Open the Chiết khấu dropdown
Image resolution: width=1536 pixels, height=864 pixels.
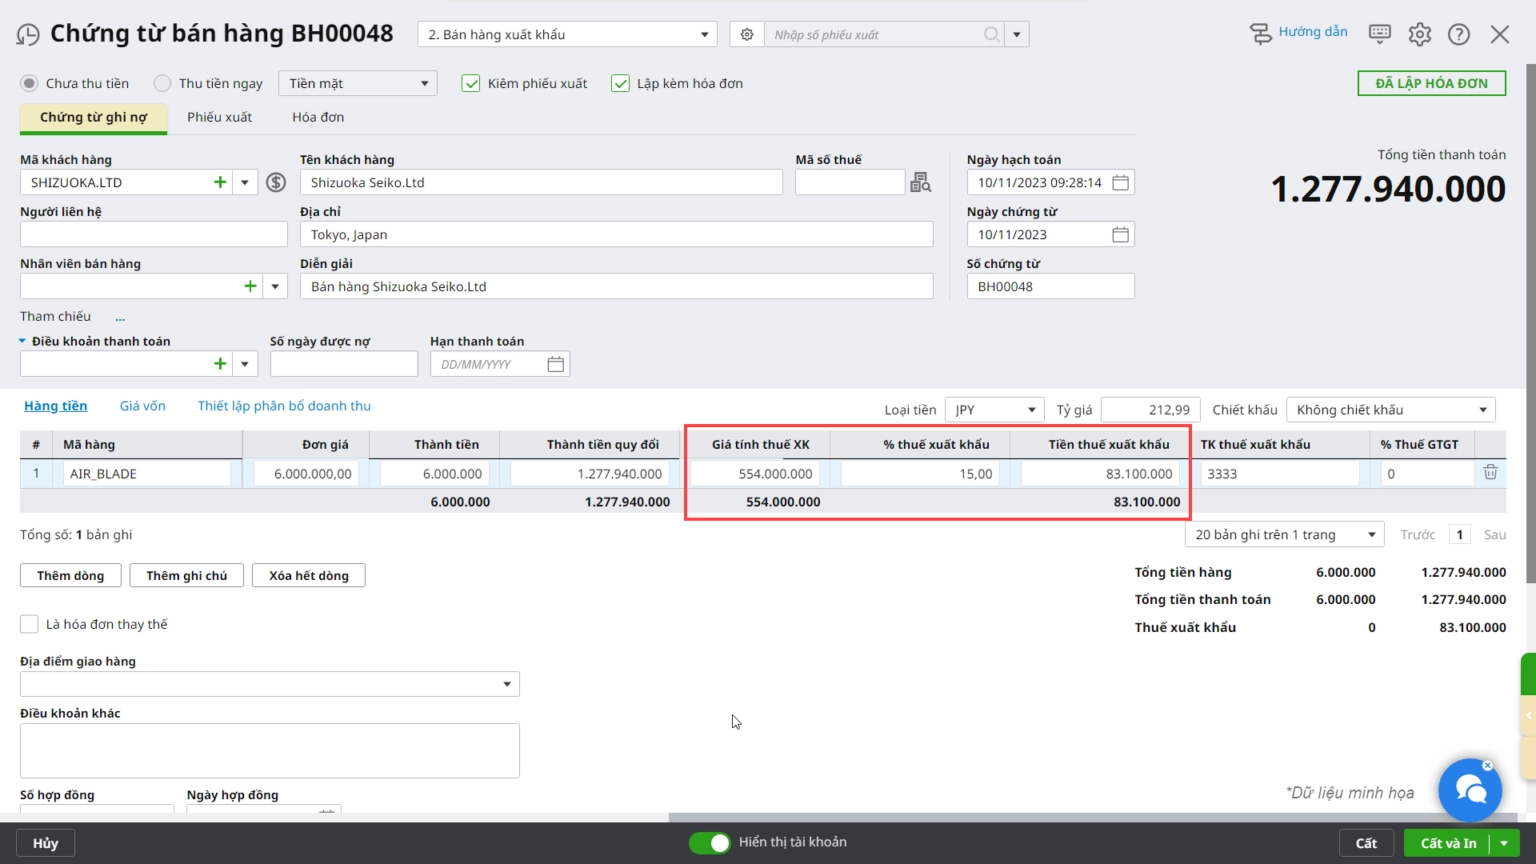pyautogui.click(x=1390, y=410)
